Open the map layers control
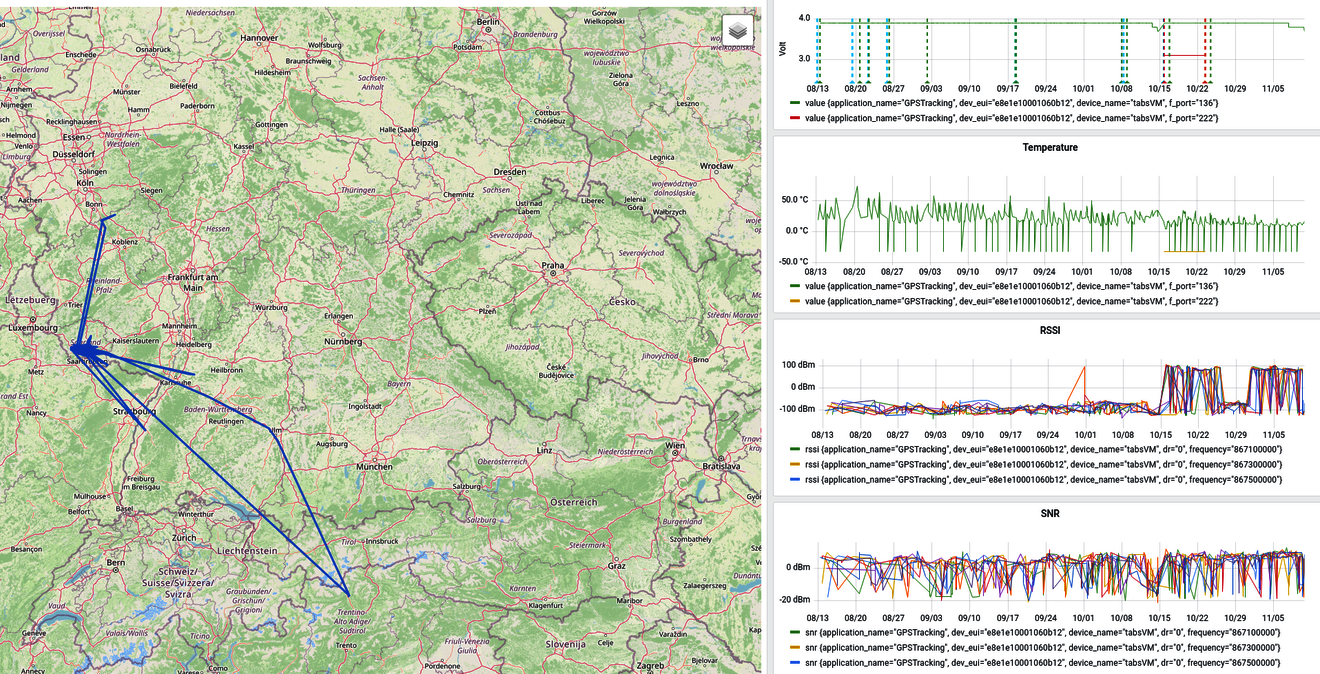The width and height of the screenshot is (1320, 674). (x=737, y=30)
